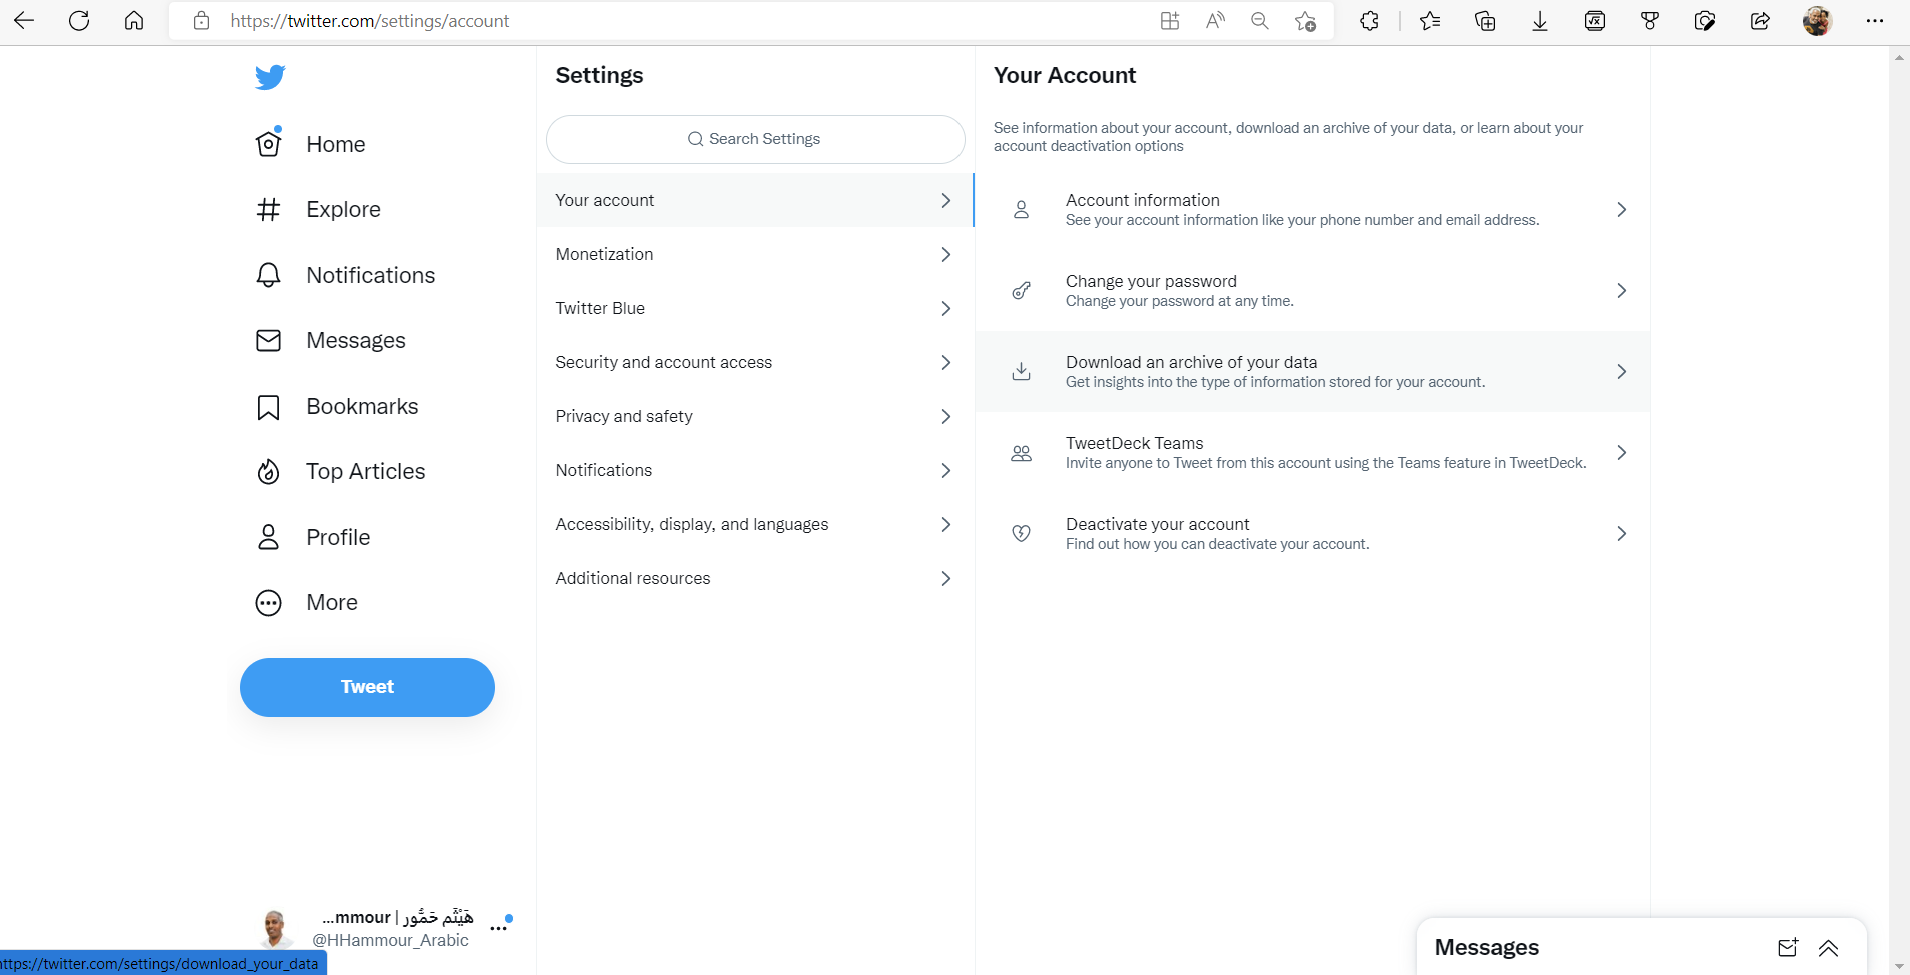This screenshot has width=1910, height=975.
Task: Click the browser back arrow
Action: coord(24,21)
